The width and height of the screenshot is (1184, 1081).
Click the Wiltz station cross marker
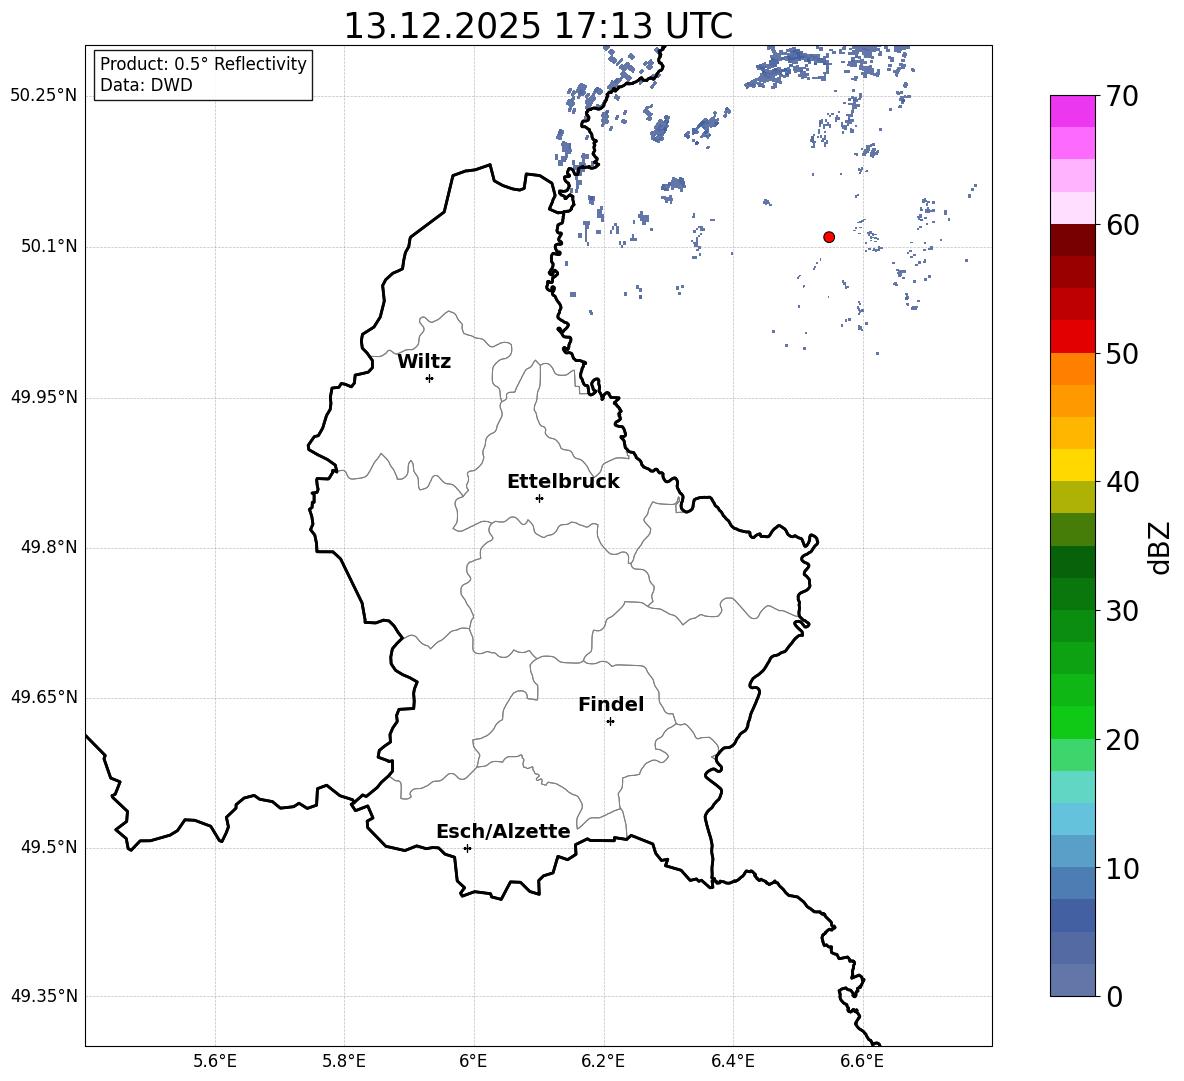pyautogui.click(x=429, y=378)
